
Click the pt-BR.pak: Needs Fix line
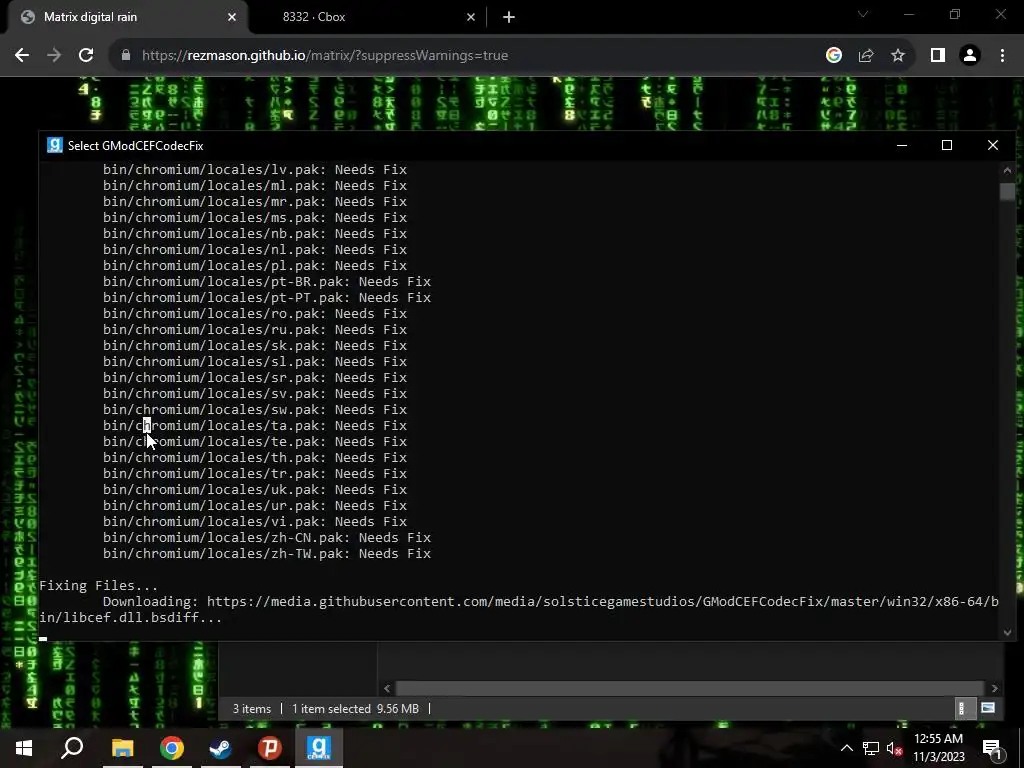coord(266,281)
